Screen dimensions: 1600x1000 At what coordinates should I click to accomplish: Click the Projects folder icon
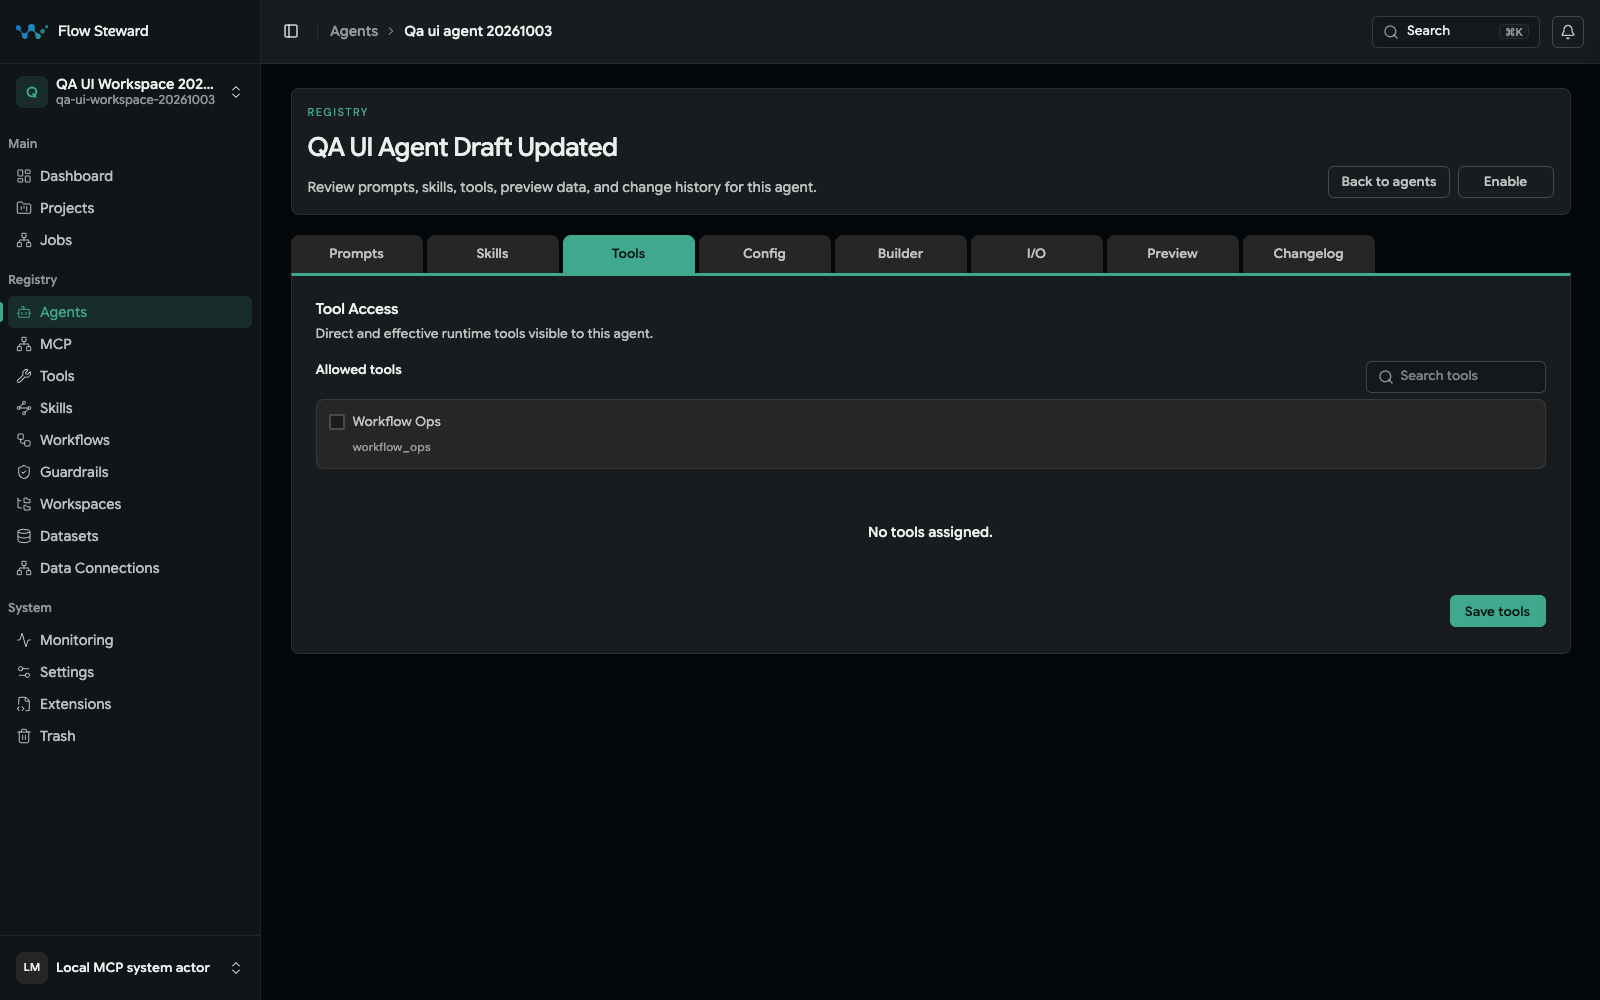tap(24, 208)
